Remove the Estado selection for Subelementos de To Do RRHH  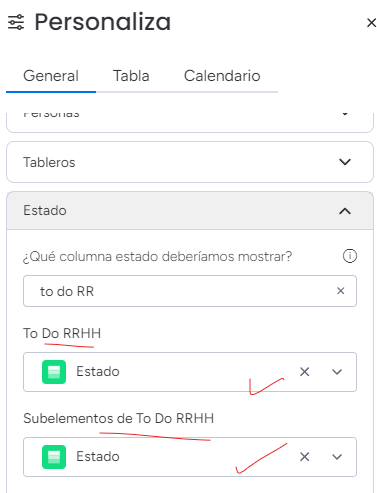click(x=304, y=457)
